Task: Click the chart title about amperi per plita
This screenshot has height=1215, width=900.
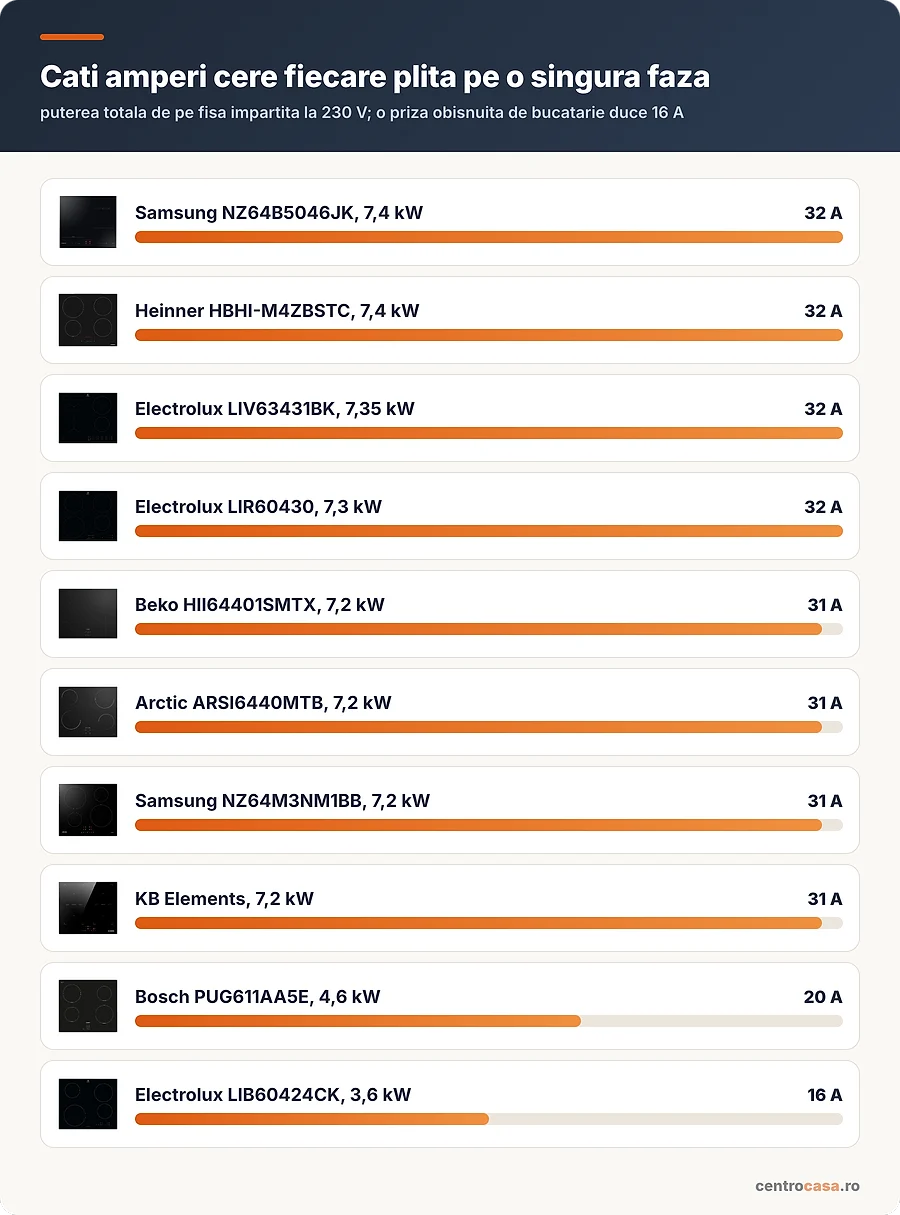Action: (375, 76)
